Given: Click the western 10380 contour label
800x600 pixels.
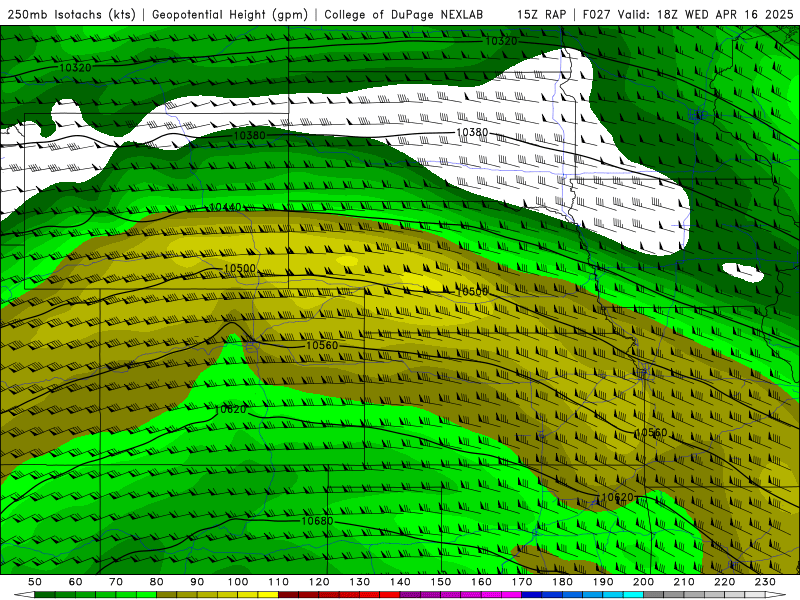Looking at the screenshot, I should click(x=250, y=135).
